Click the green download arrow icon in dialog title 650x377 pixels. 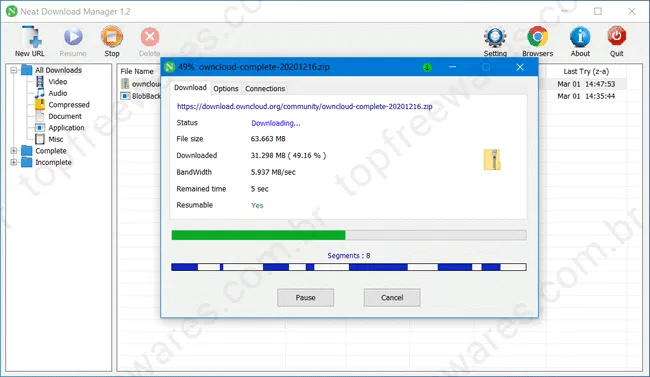click(x=427, y=67)
